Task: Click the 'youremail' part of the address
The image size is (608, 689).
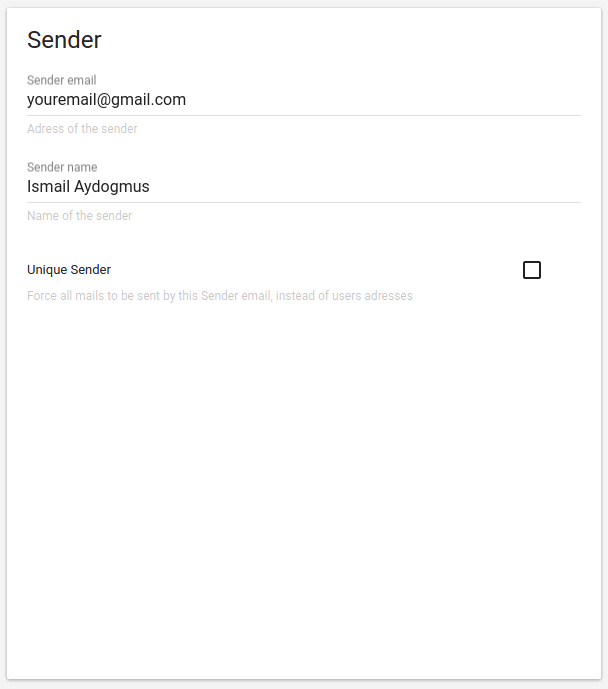Action: coord(62,100)
